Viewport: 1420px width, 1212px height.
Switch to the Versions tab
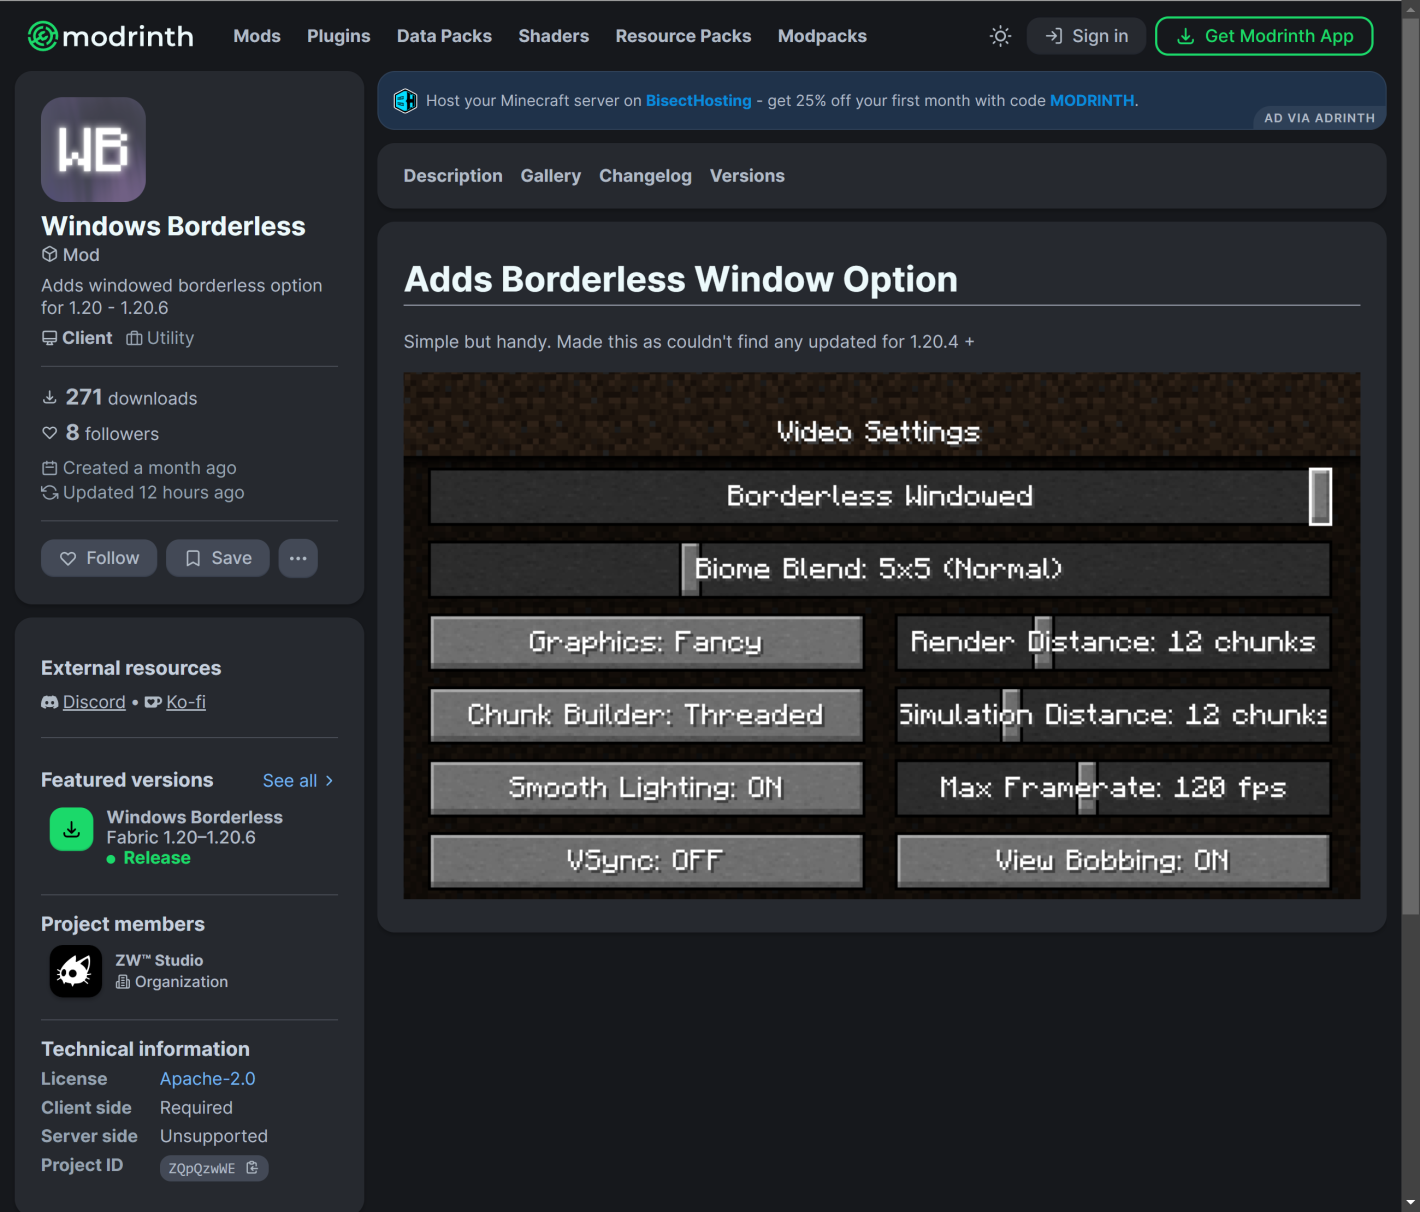point(747,176)
